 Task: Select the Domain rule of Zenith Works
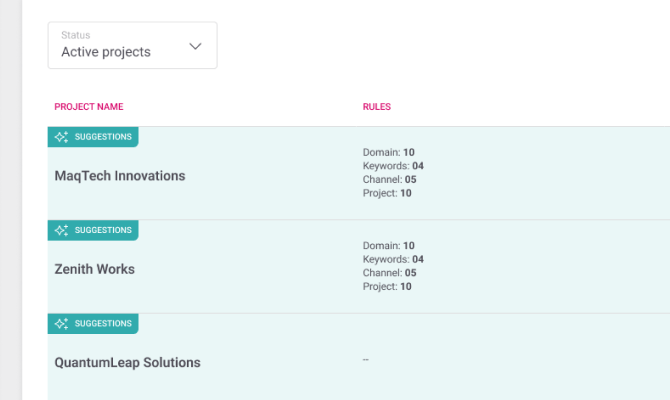388,245
